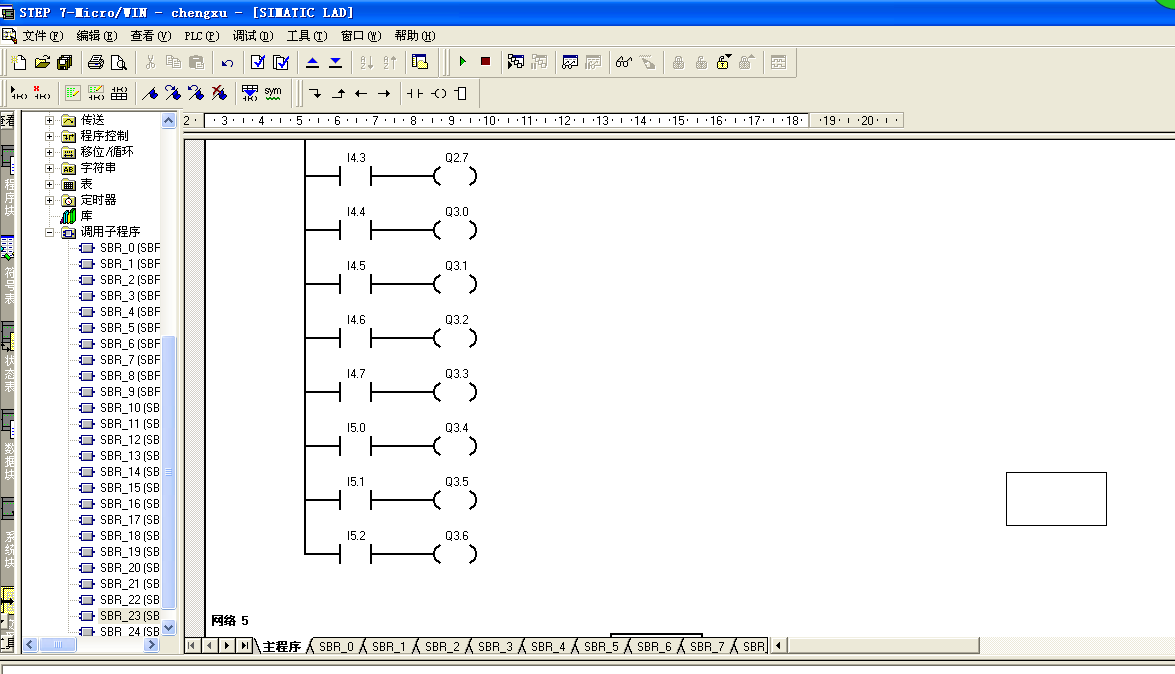The height and width of the screenshot is (674, 1175).
Task: Open the 工具 menu
Action: (307, 36)
